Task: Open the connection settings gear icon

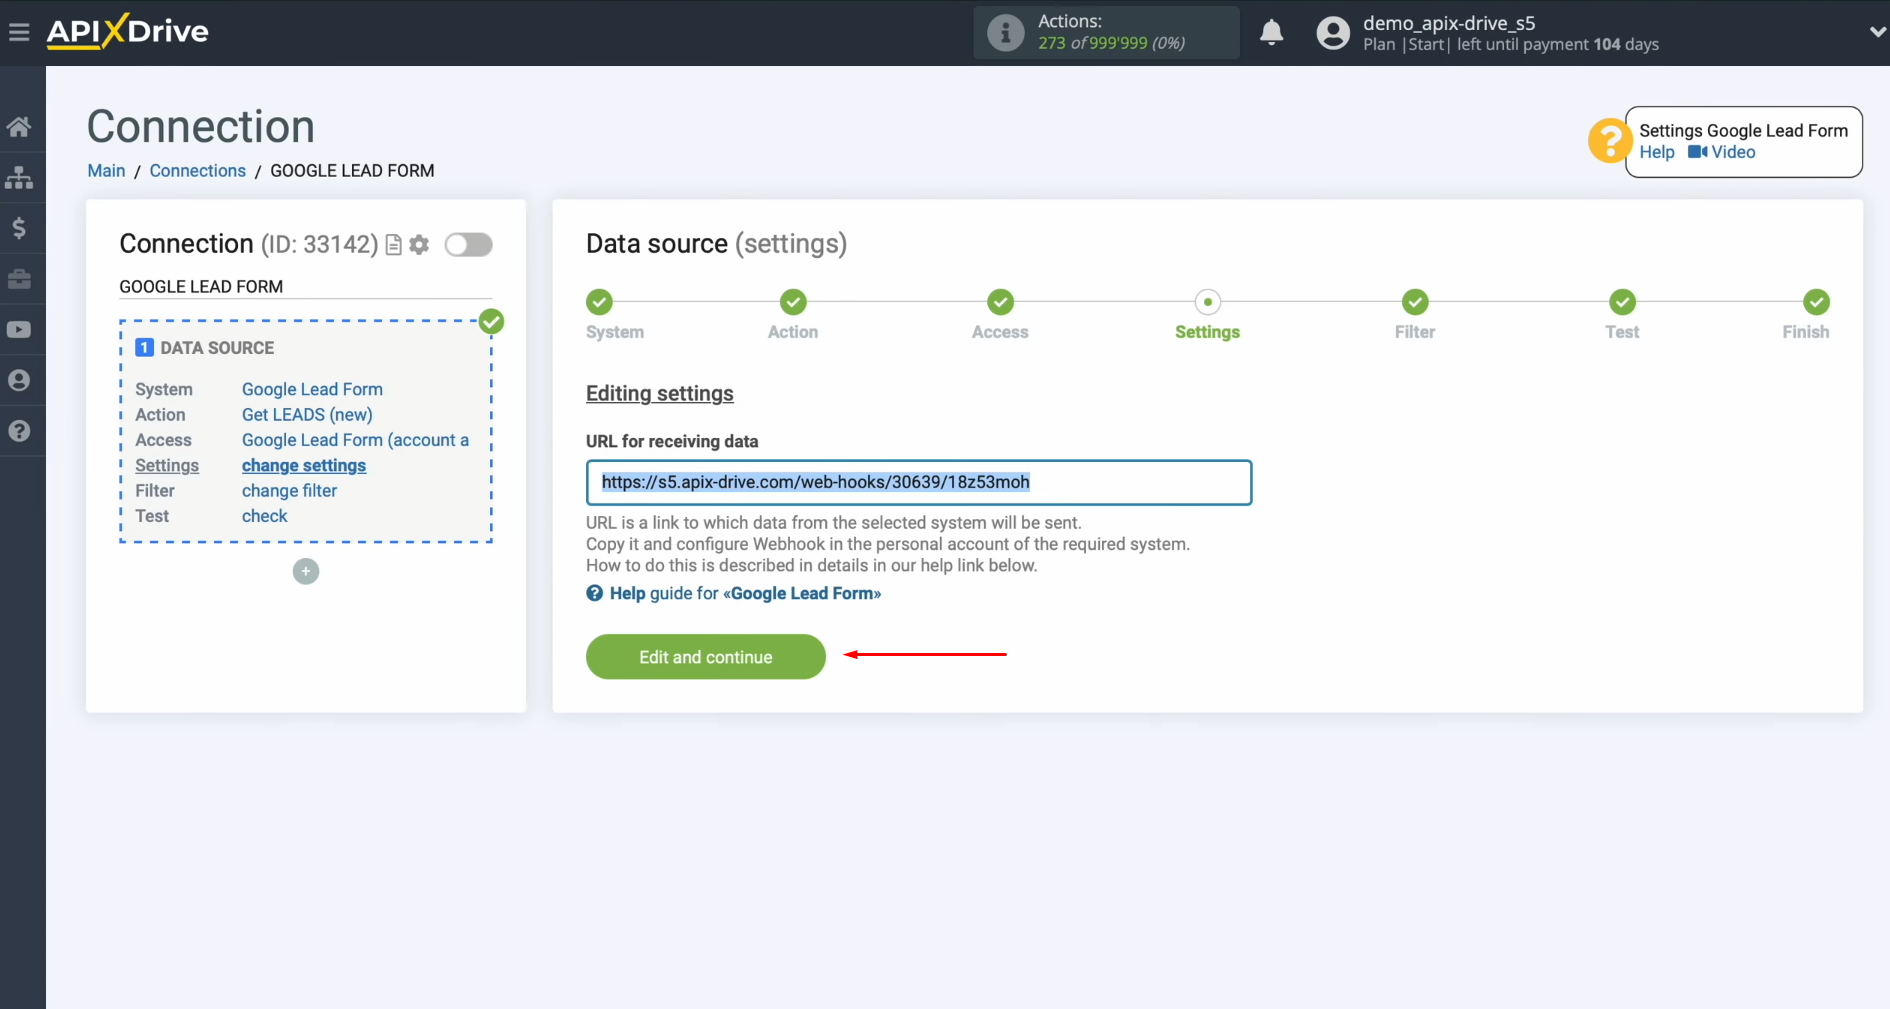Action: 419,244
